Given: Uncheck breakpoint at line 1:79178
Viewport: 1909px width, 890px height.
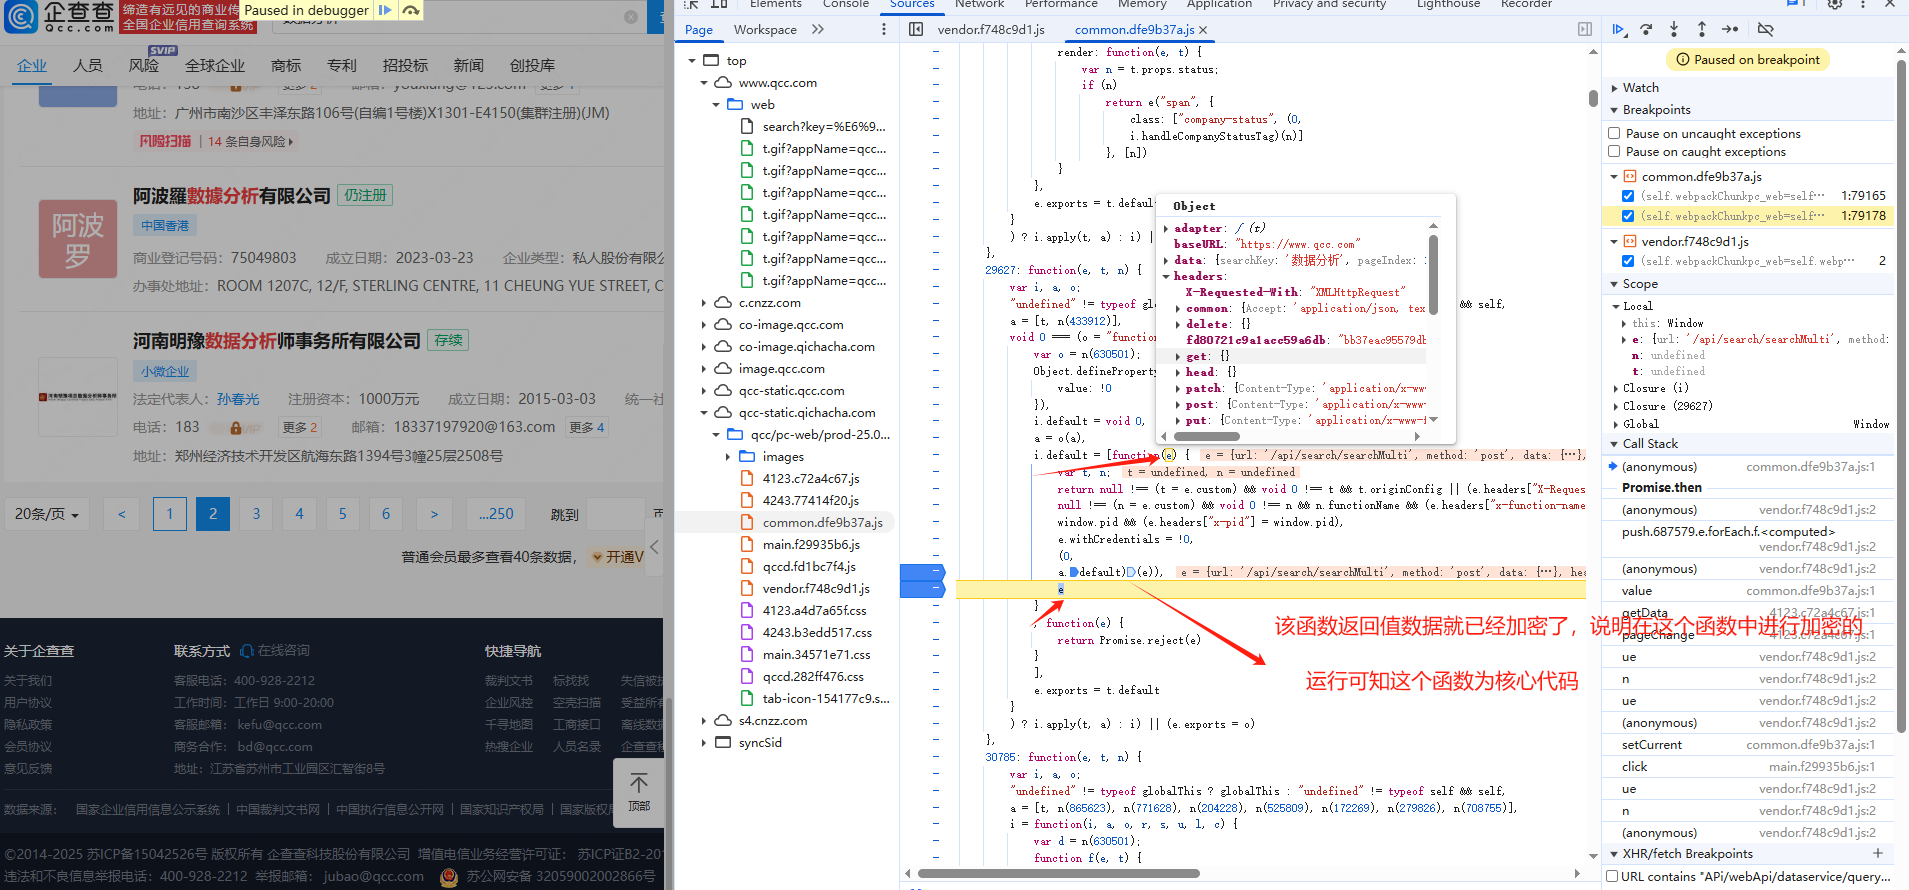Looking at the screenshot, I should (x=1628, y=216).
